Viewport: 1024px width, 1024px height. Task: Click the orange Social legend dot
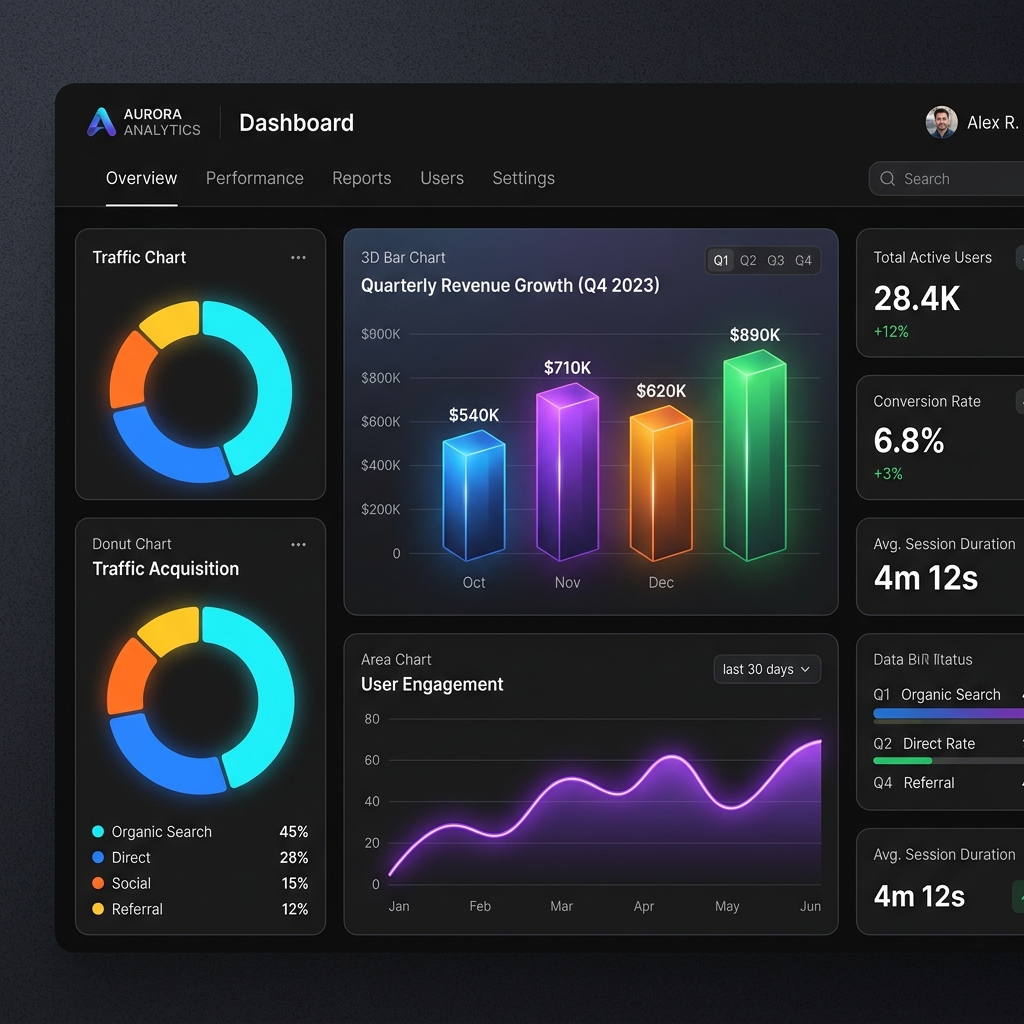(98, 883)
